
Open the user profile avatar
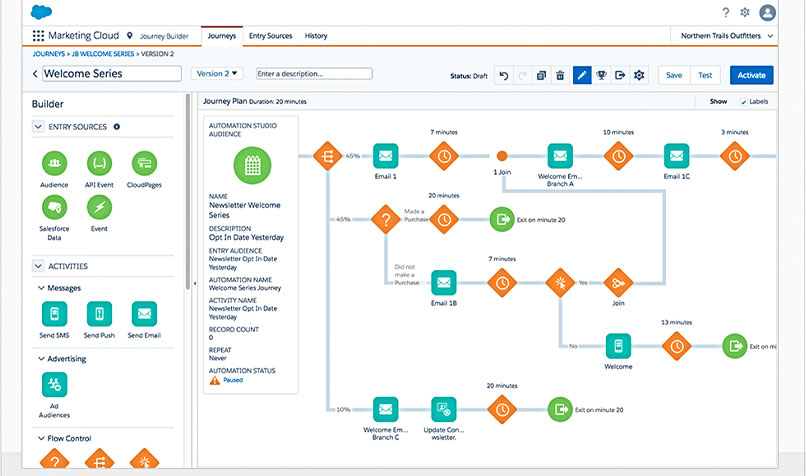pos(767,12)
